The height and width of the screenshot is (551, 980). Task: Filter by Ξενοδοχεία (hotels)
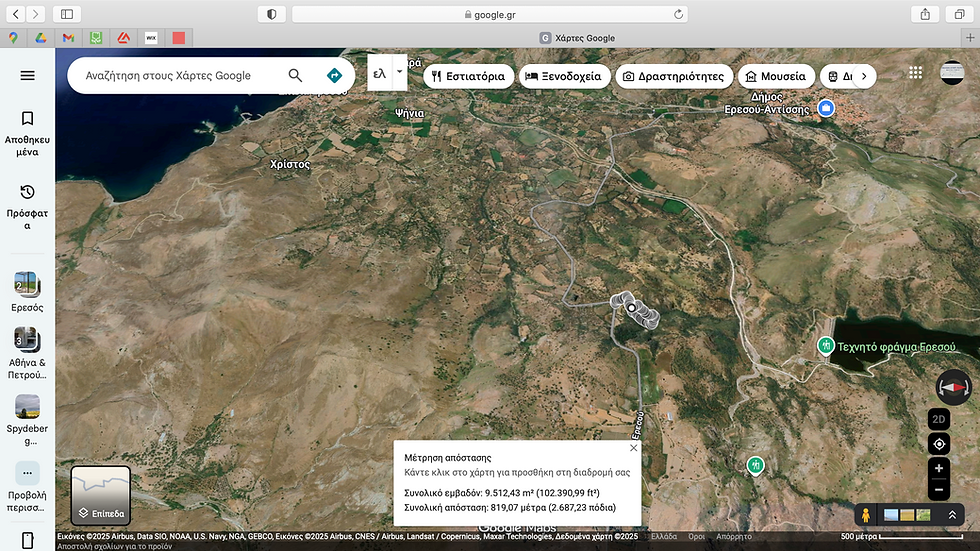click(x=564, y=76)
